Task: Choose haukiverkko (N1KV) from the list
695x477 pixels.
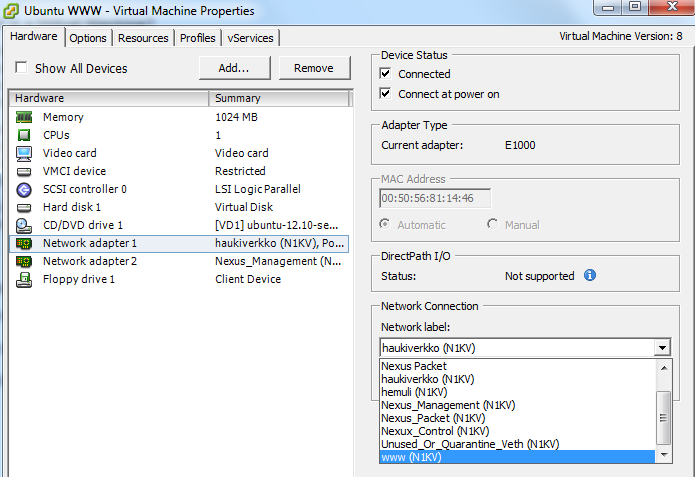Action: (x=428, y=379)
